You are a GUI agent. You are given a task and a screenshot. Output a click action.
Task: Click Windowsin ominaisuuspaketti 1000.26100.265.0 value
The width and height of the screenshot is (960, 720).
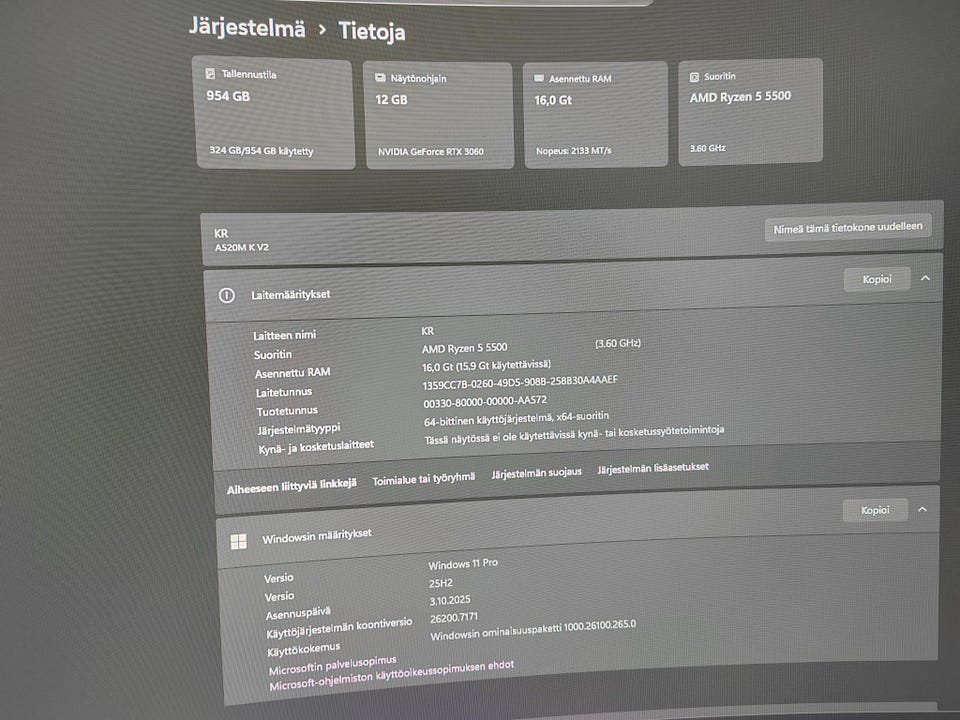click(533, 630)
